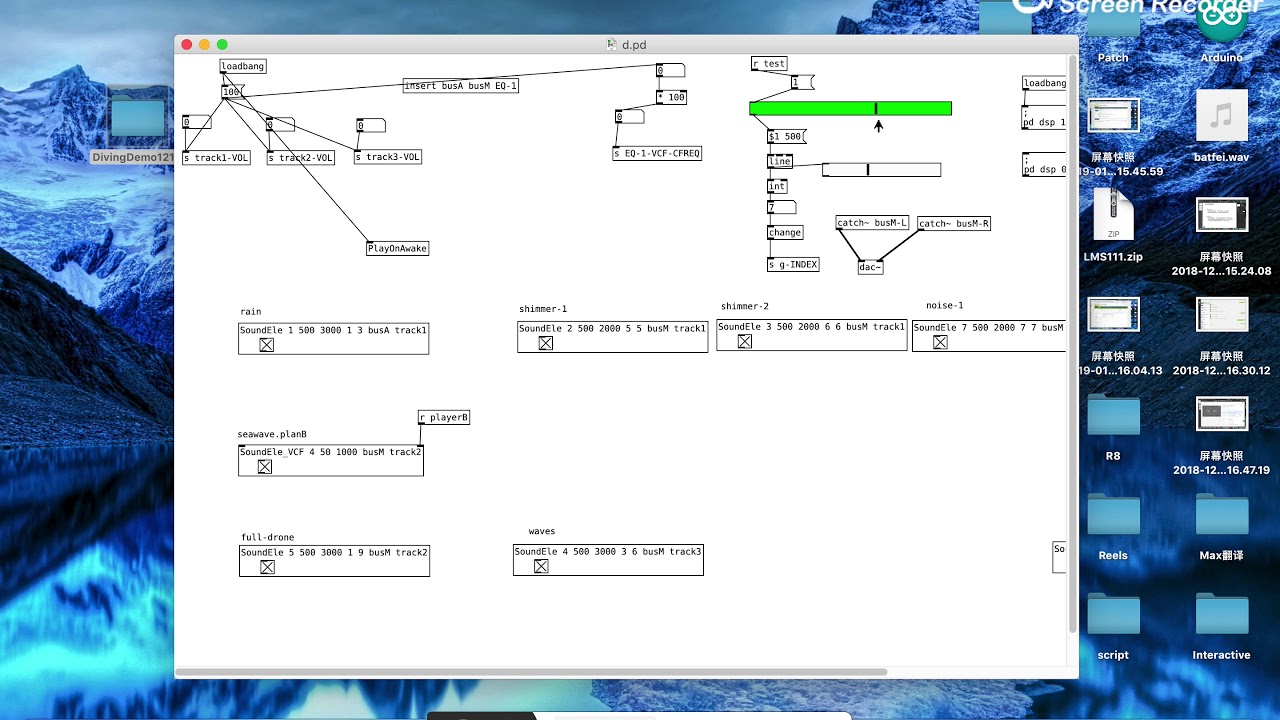Click the white horizontal slider beside line
The width and height of the screenshot is (1280, 720).
coord(881,170)
